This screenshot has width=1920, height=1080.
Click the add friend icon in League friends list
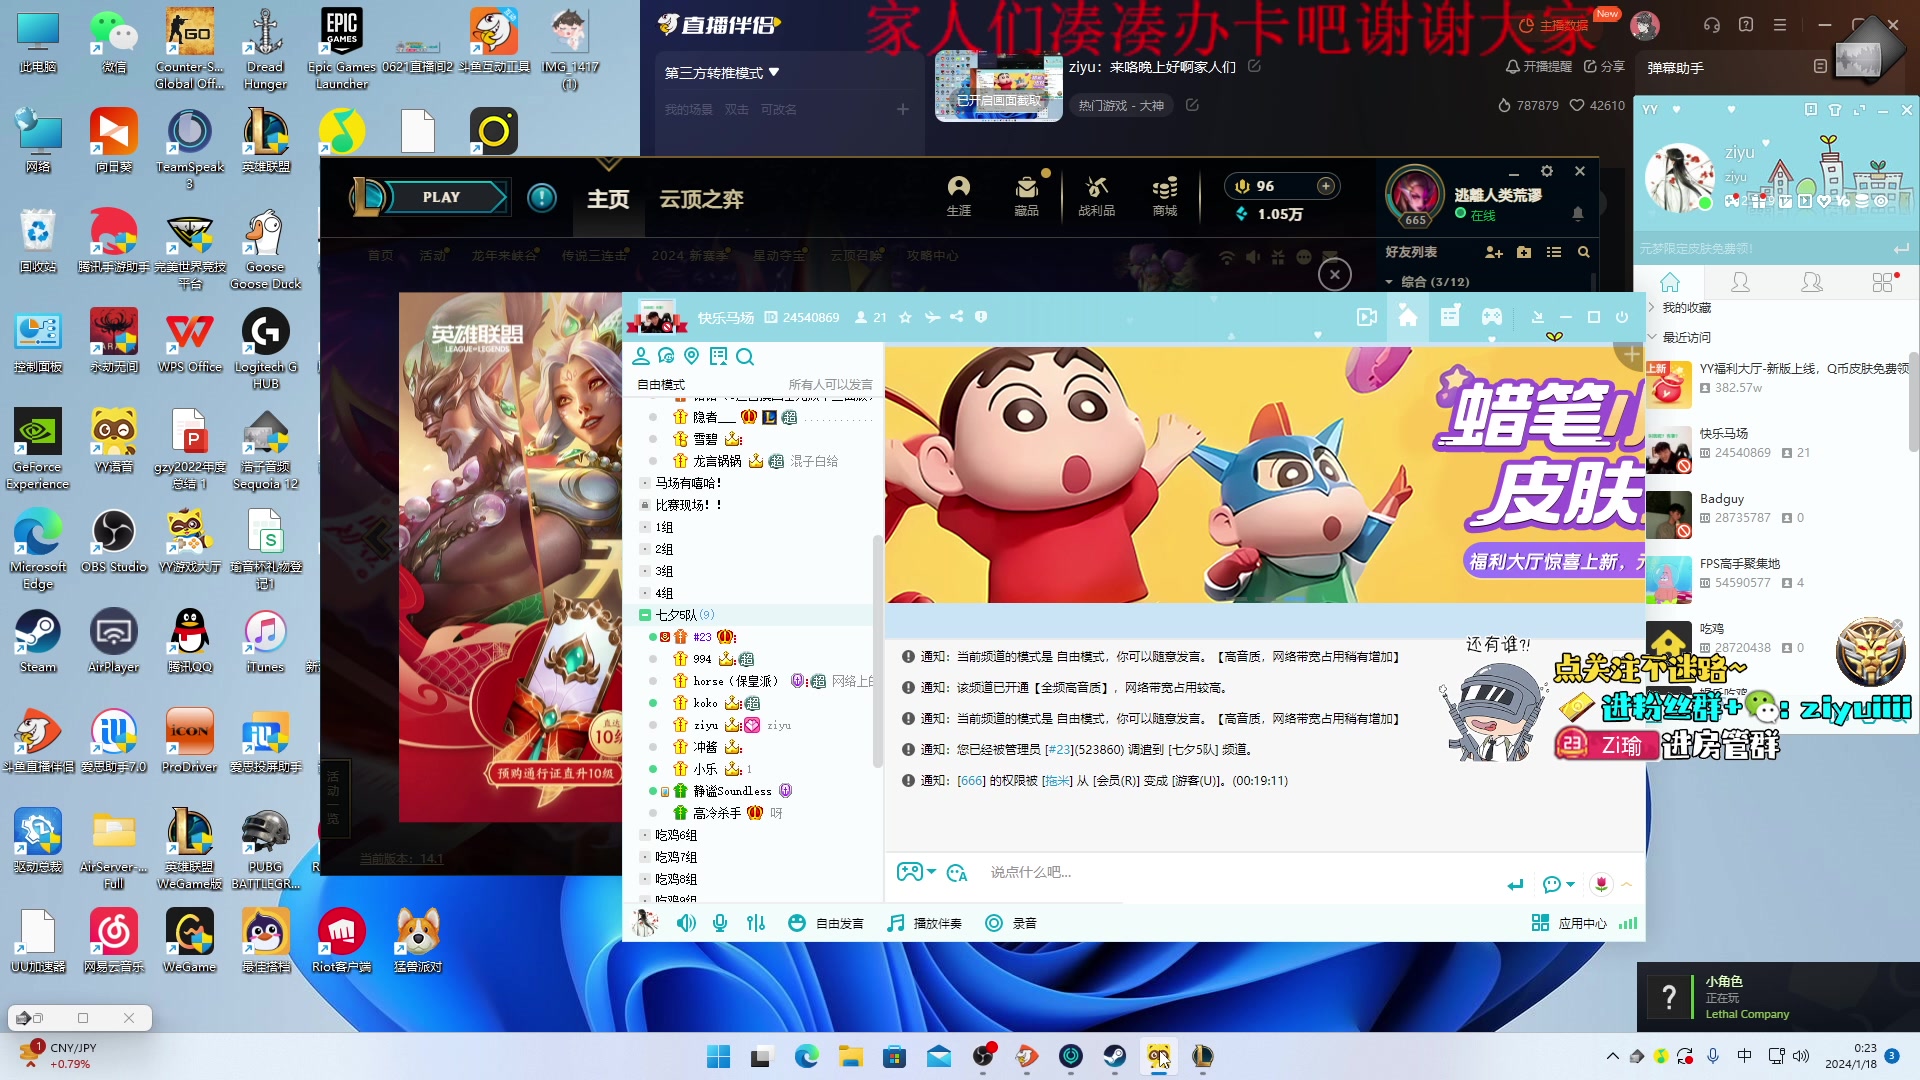pos(1494,252)
